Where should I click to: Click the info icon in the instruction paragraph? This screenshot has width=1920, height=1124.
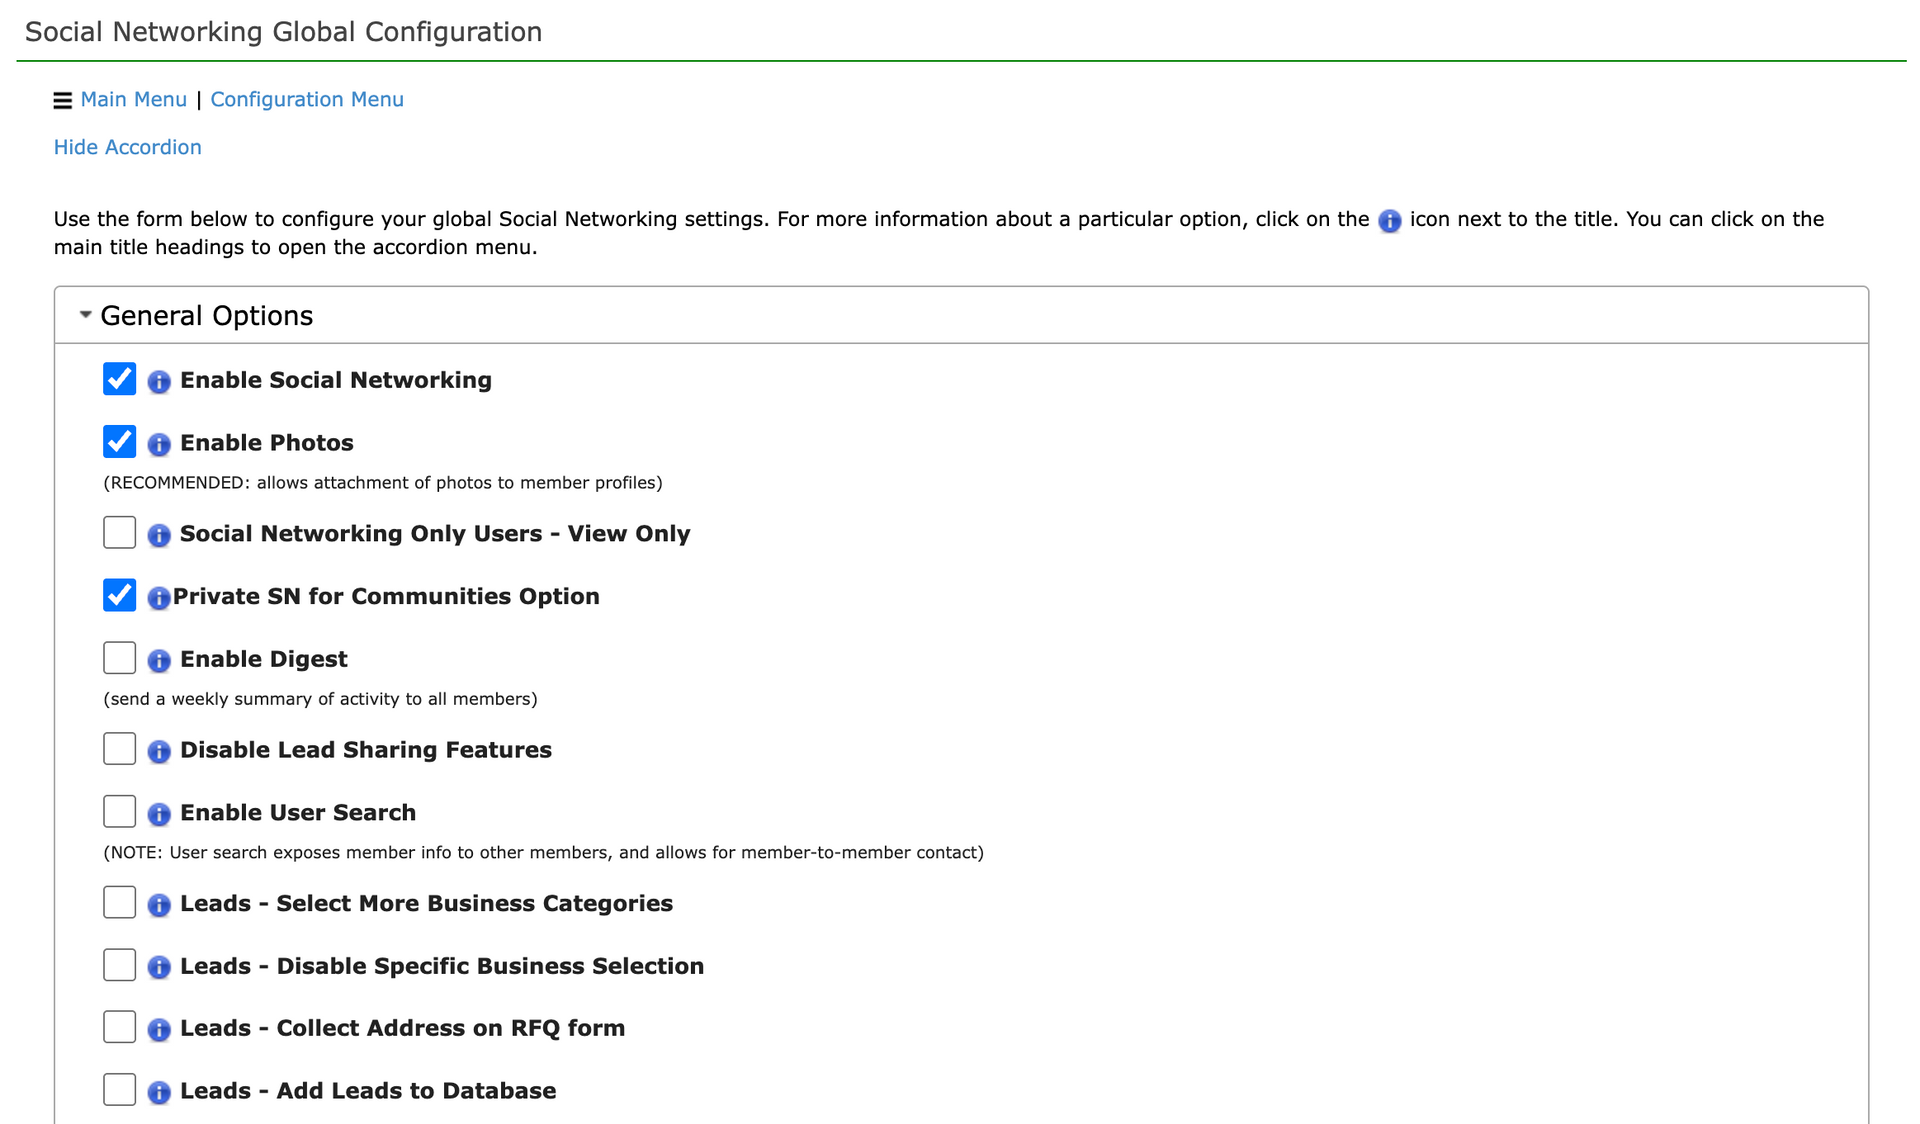point(1389,222)
